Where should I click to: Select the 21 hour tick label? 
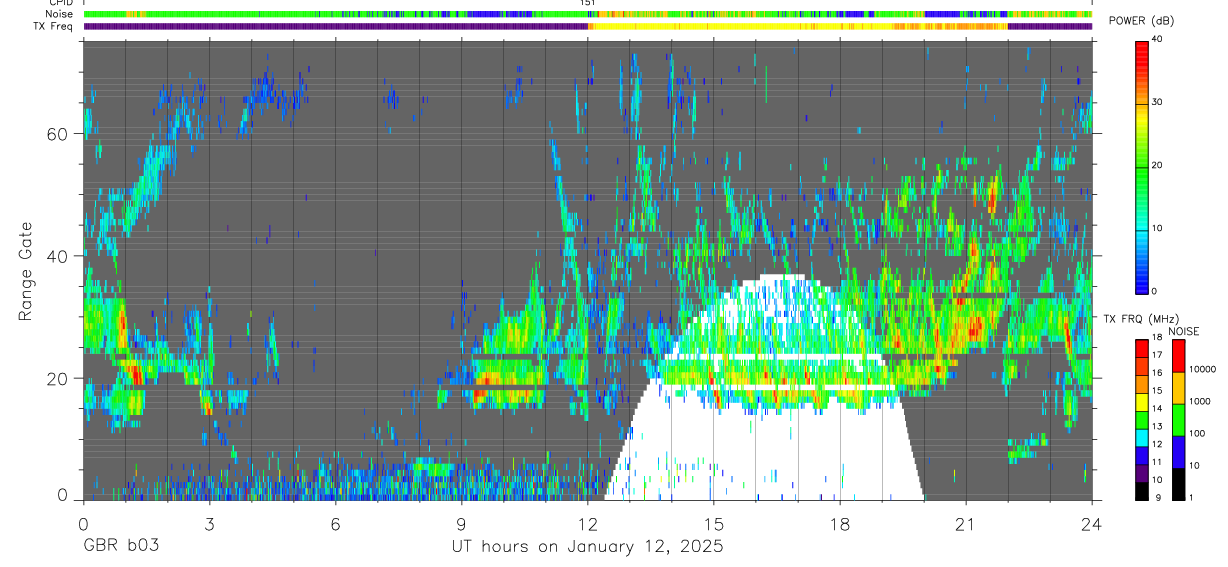point(966,524)
